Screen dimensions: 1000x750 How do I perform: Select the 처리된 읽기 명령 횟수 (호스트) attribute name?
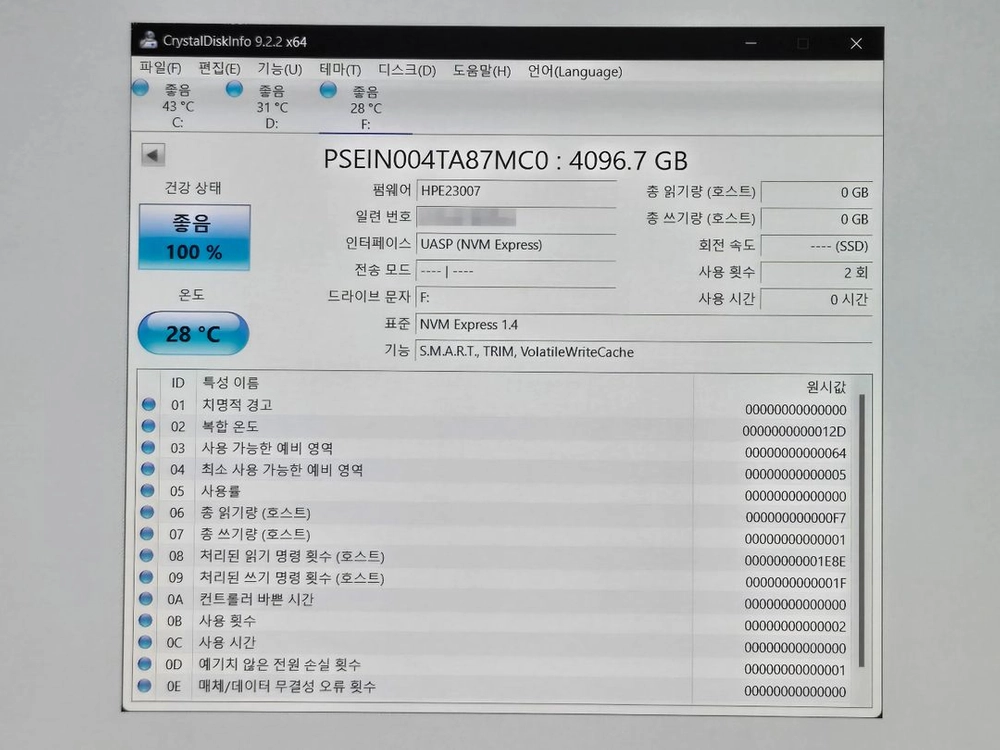pos(292,556)
